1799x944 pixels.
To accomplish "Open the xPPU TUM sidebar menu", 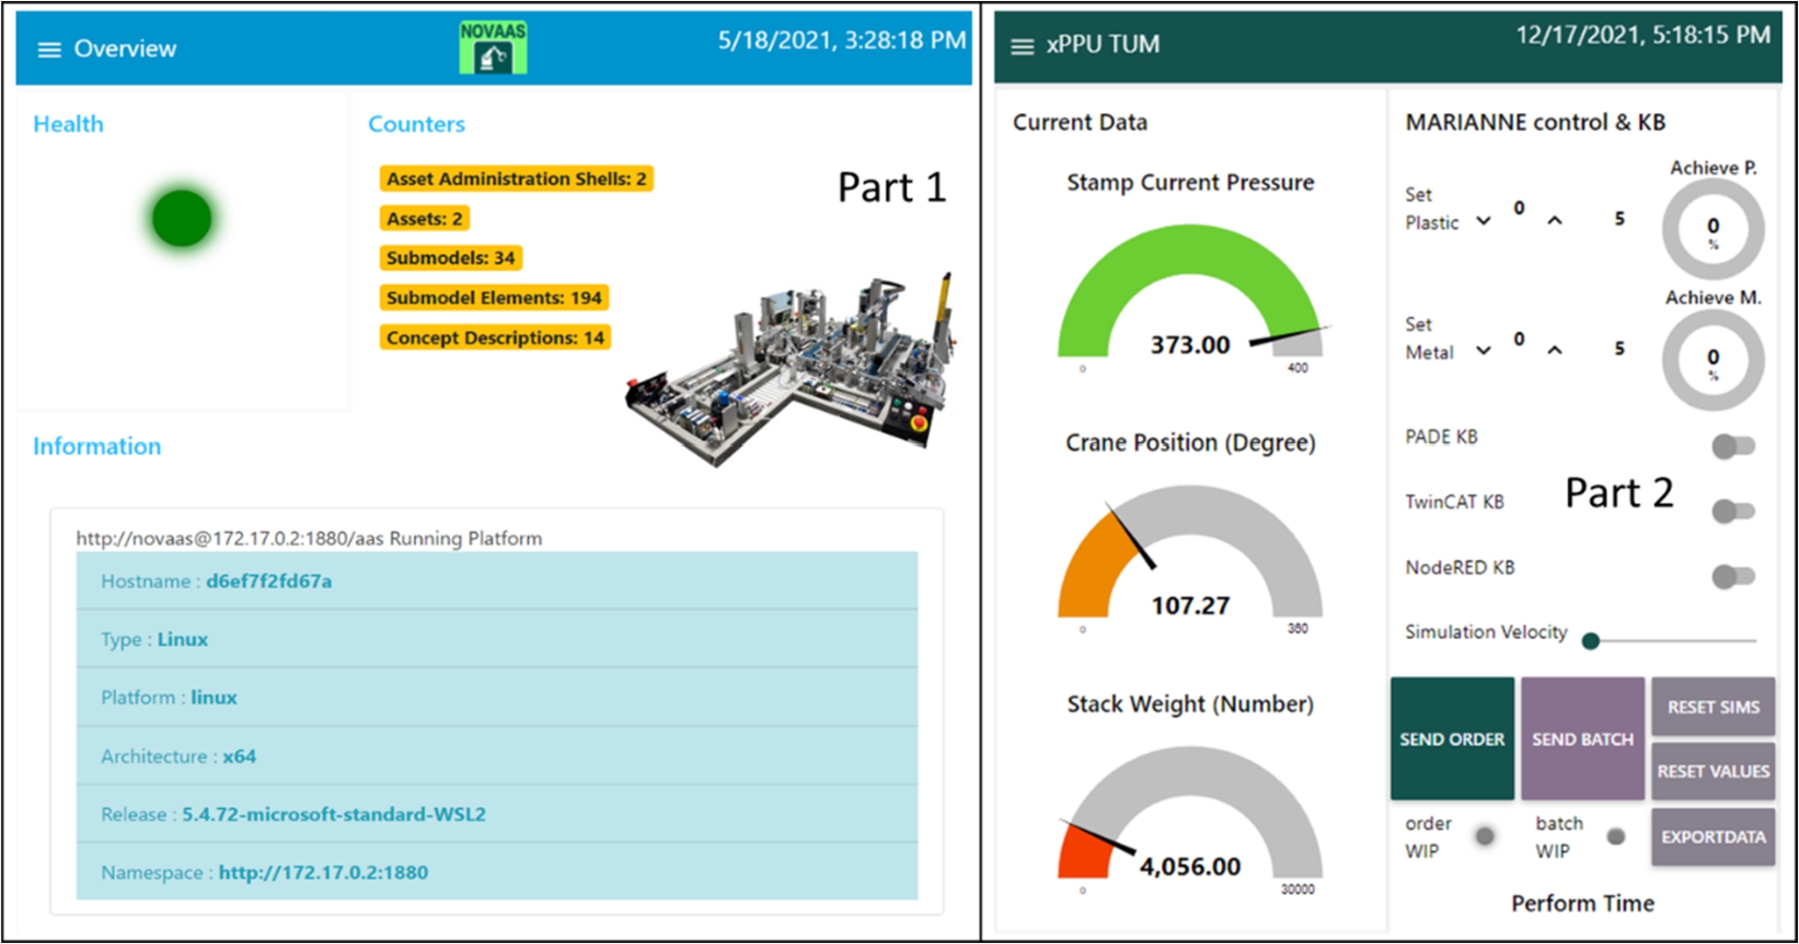I will click(x=1022, y=46).
